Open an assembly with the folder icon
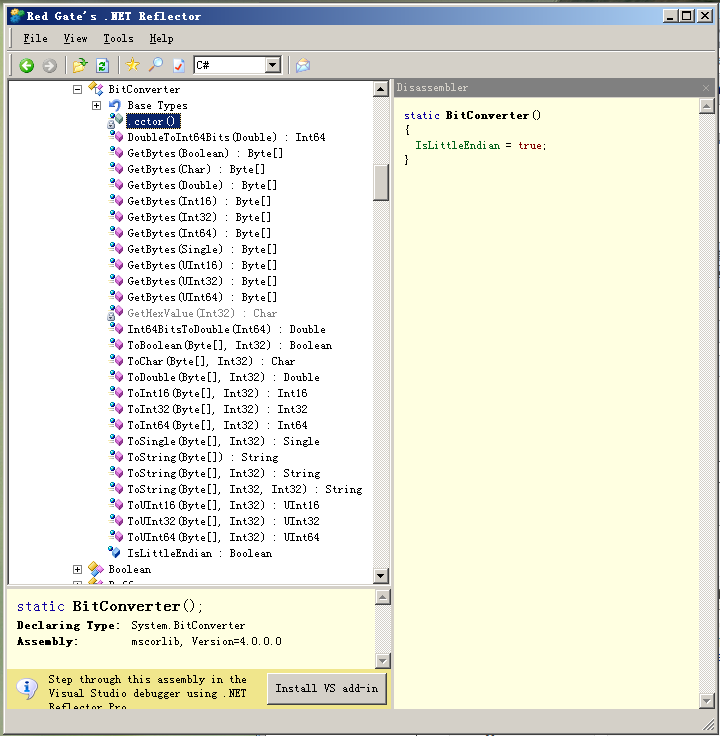Viewport: 720px width, 736px height. (80, 65)
